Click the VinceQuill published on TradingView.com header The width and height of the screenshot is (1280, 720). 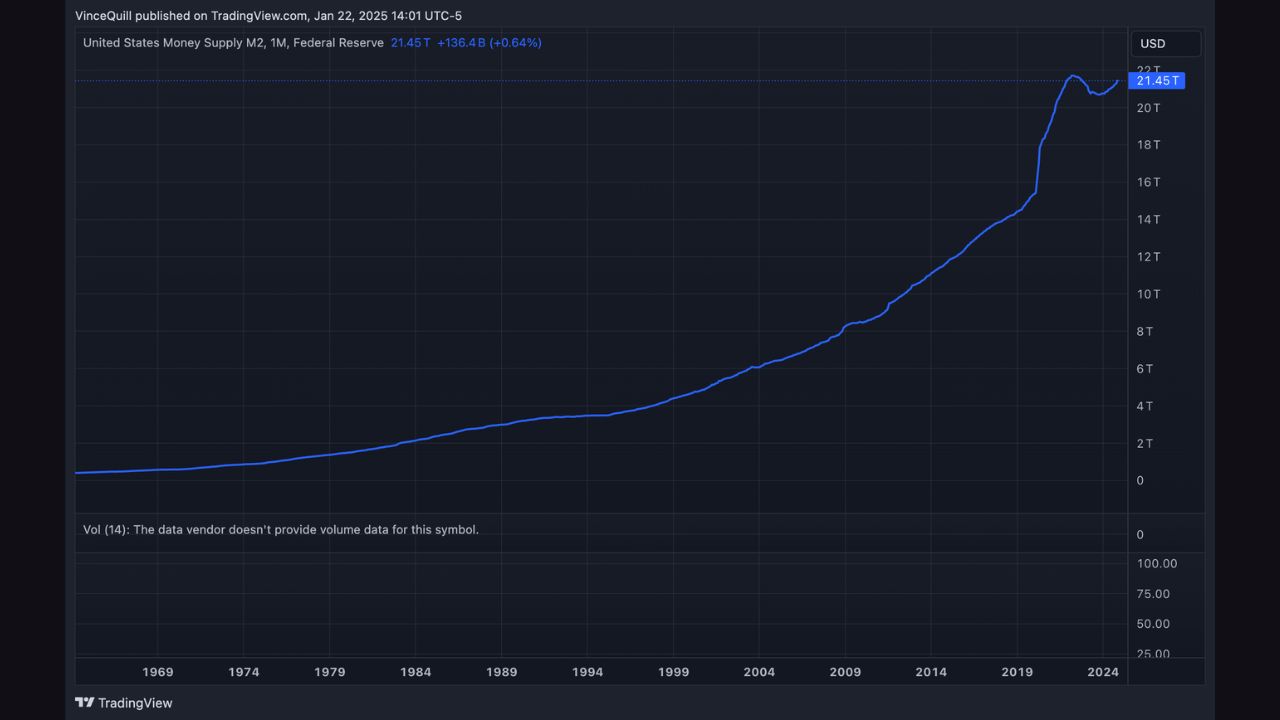tap(191, 16)
